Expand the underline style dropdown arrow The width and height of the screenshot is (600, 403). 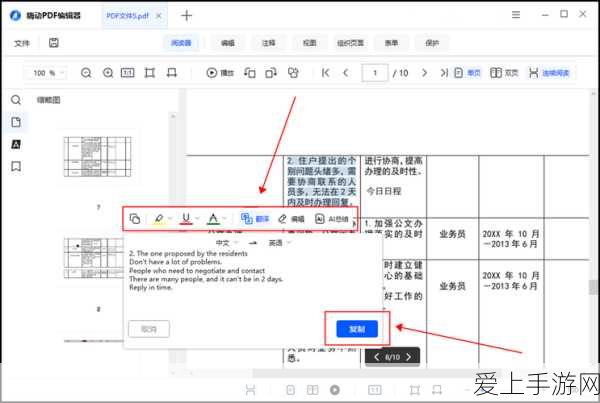[x=197, y=219]
